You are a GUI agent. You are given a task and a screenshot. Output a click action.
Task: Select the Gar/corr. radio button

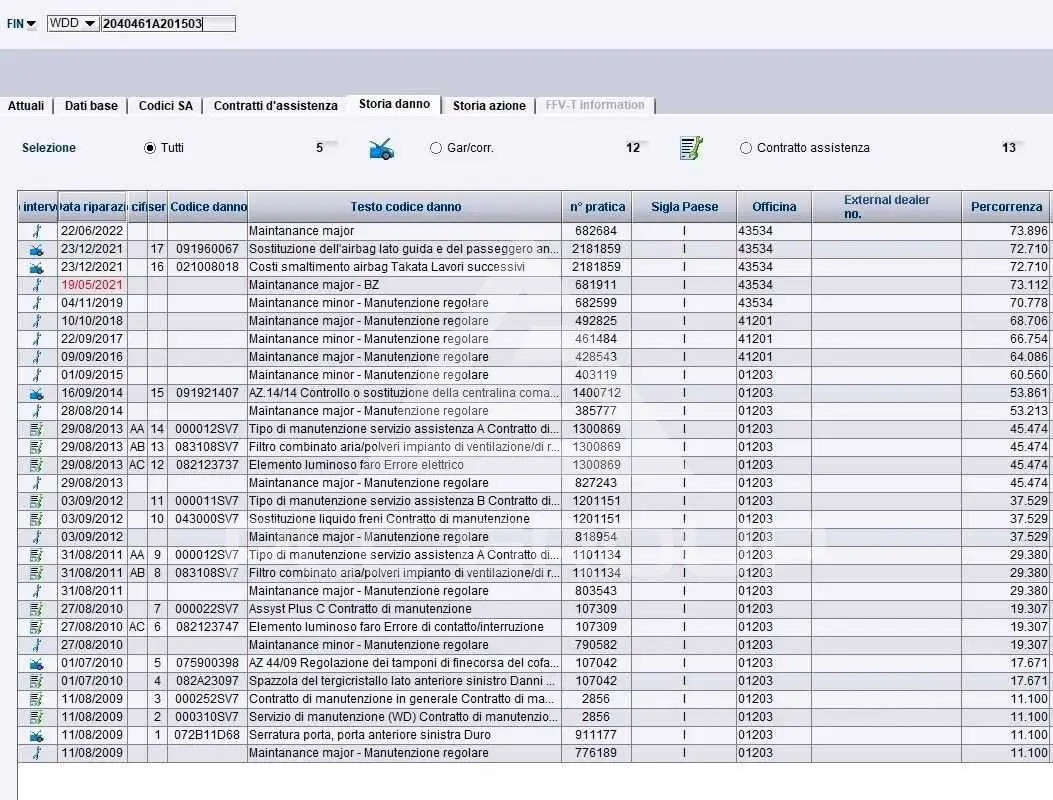coord(436,148)
